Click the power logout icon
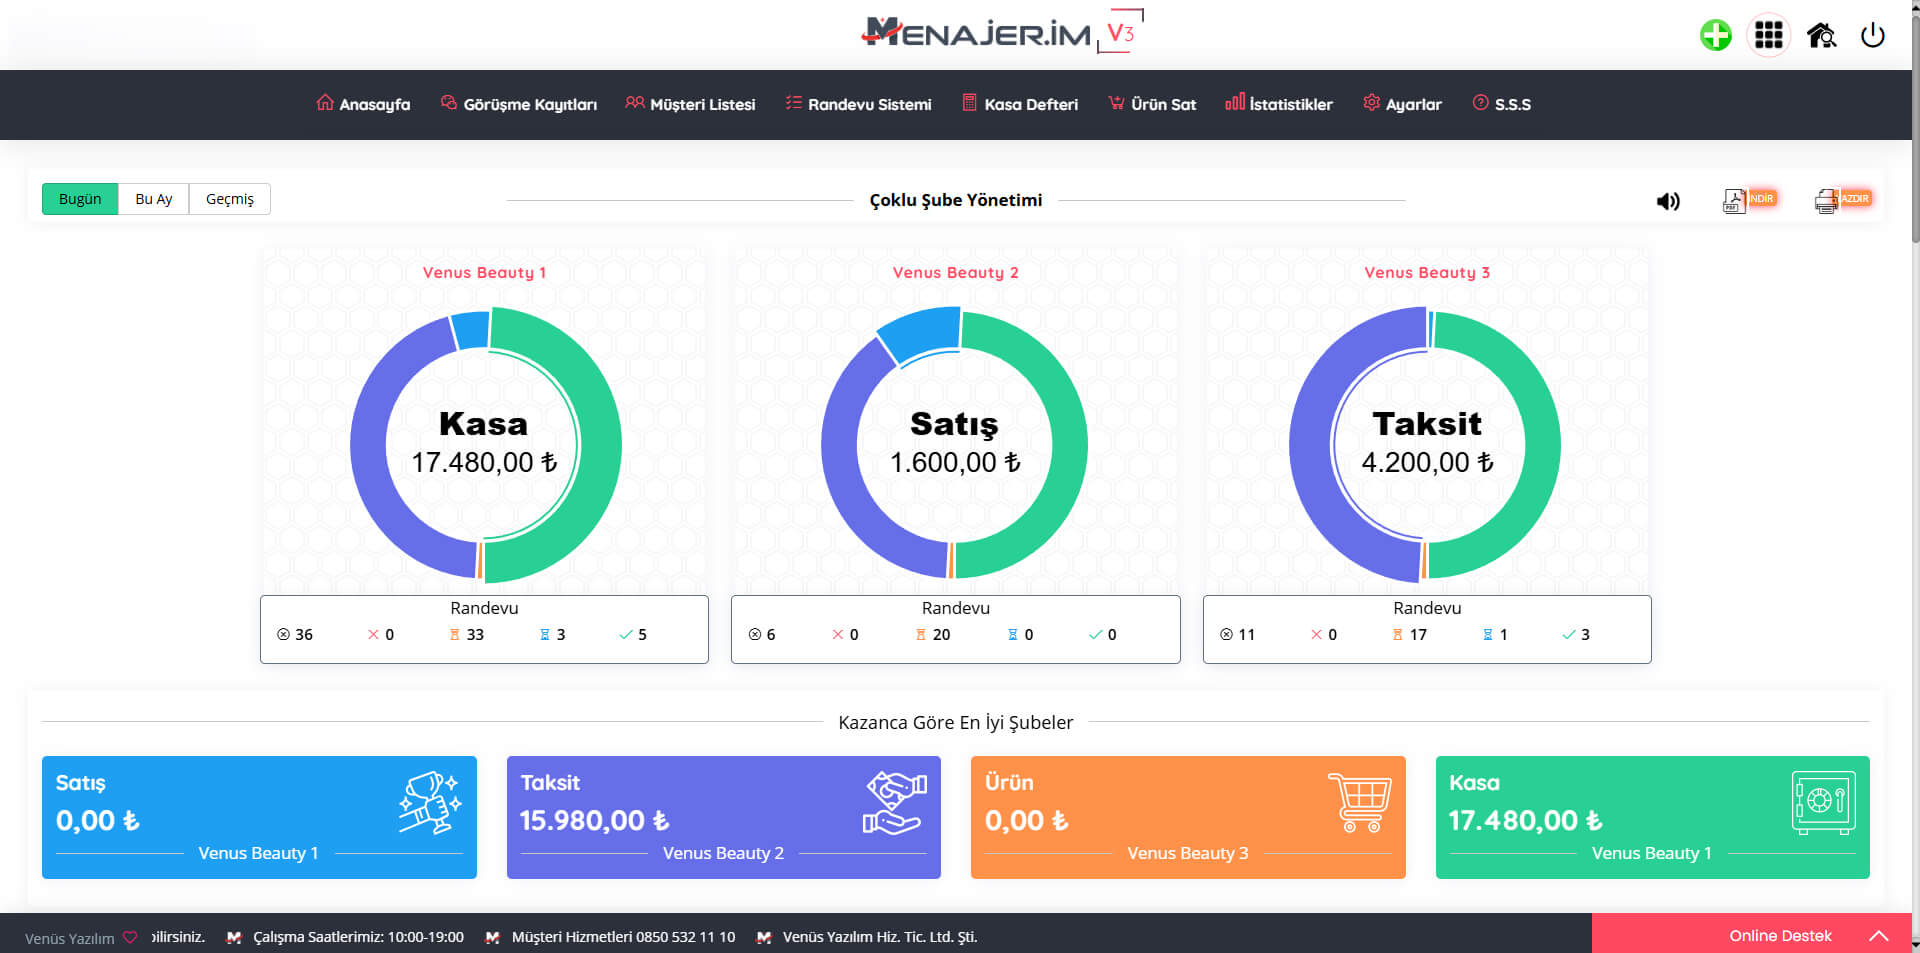 1872,36
